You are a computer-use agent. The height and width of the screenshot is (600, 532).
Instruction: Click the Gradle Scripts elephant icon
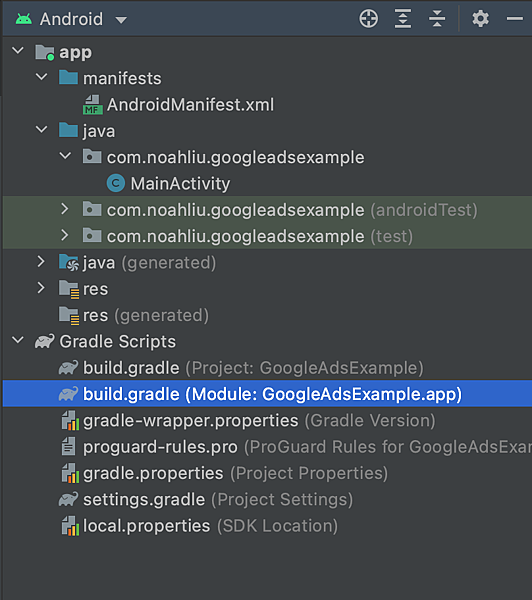(45, 341)
